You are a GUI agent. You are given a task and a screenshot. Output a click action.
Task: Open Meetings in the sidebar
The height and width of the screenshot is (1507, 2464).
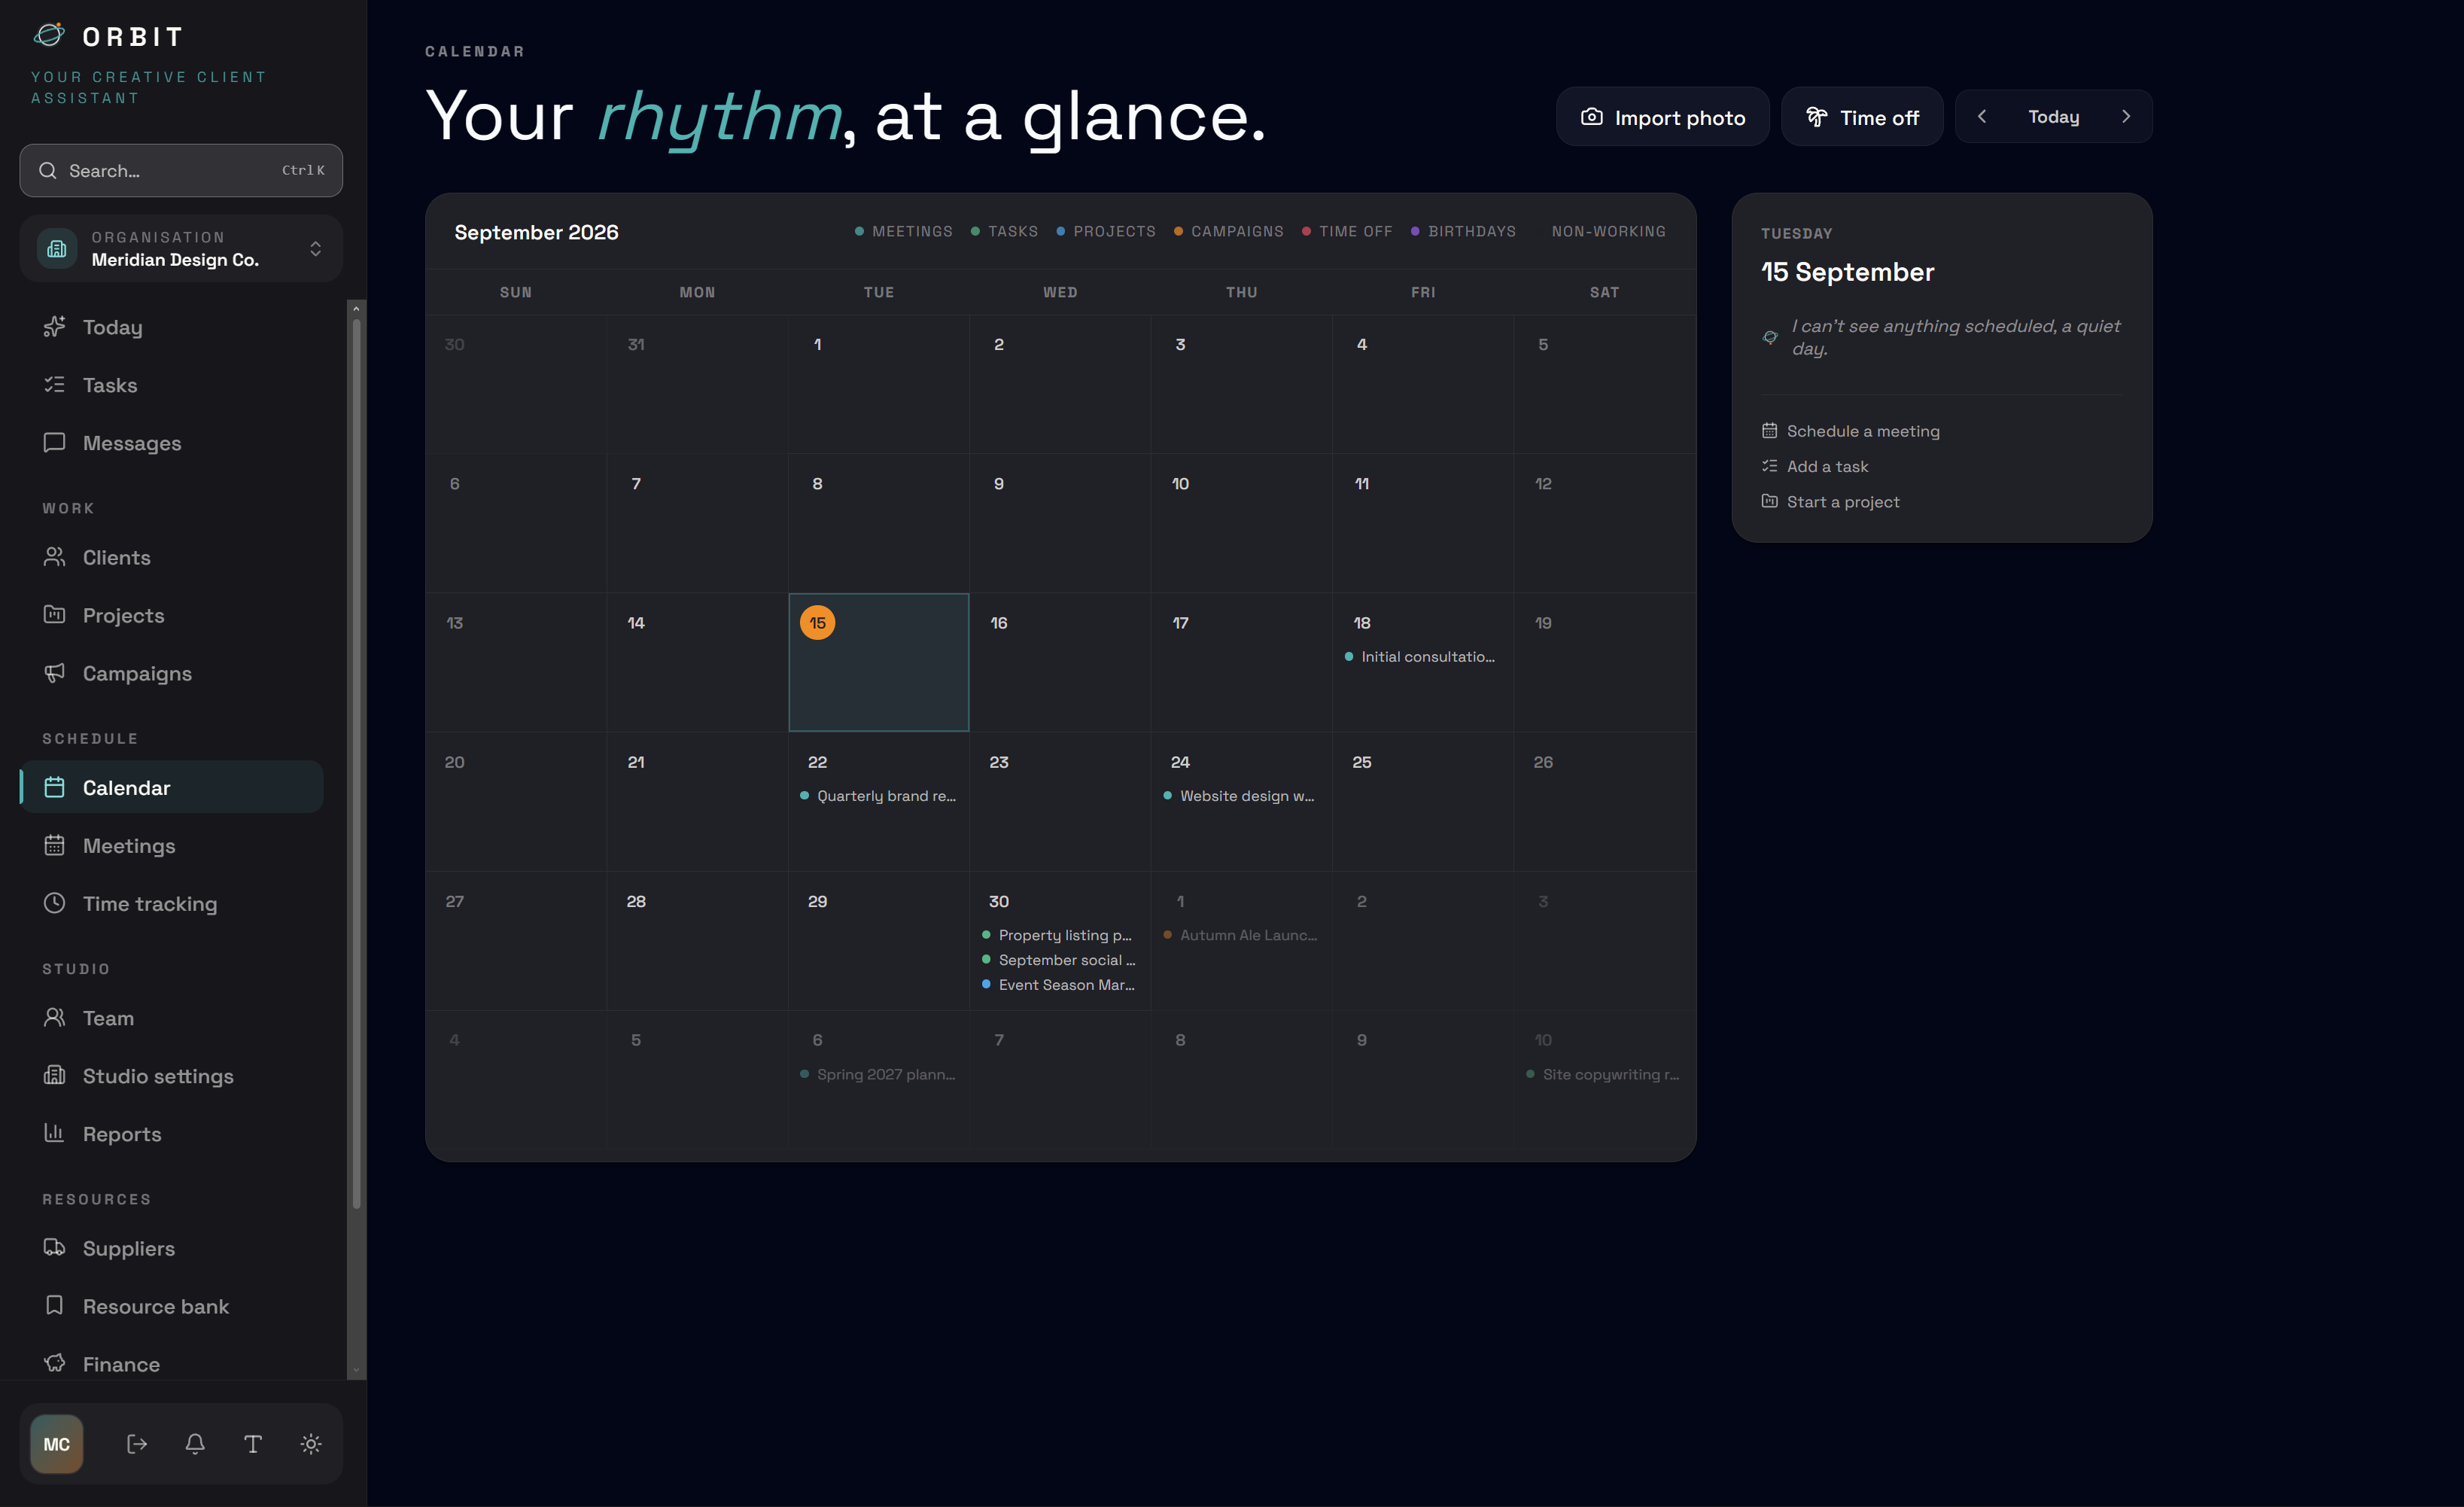point(171,846)
